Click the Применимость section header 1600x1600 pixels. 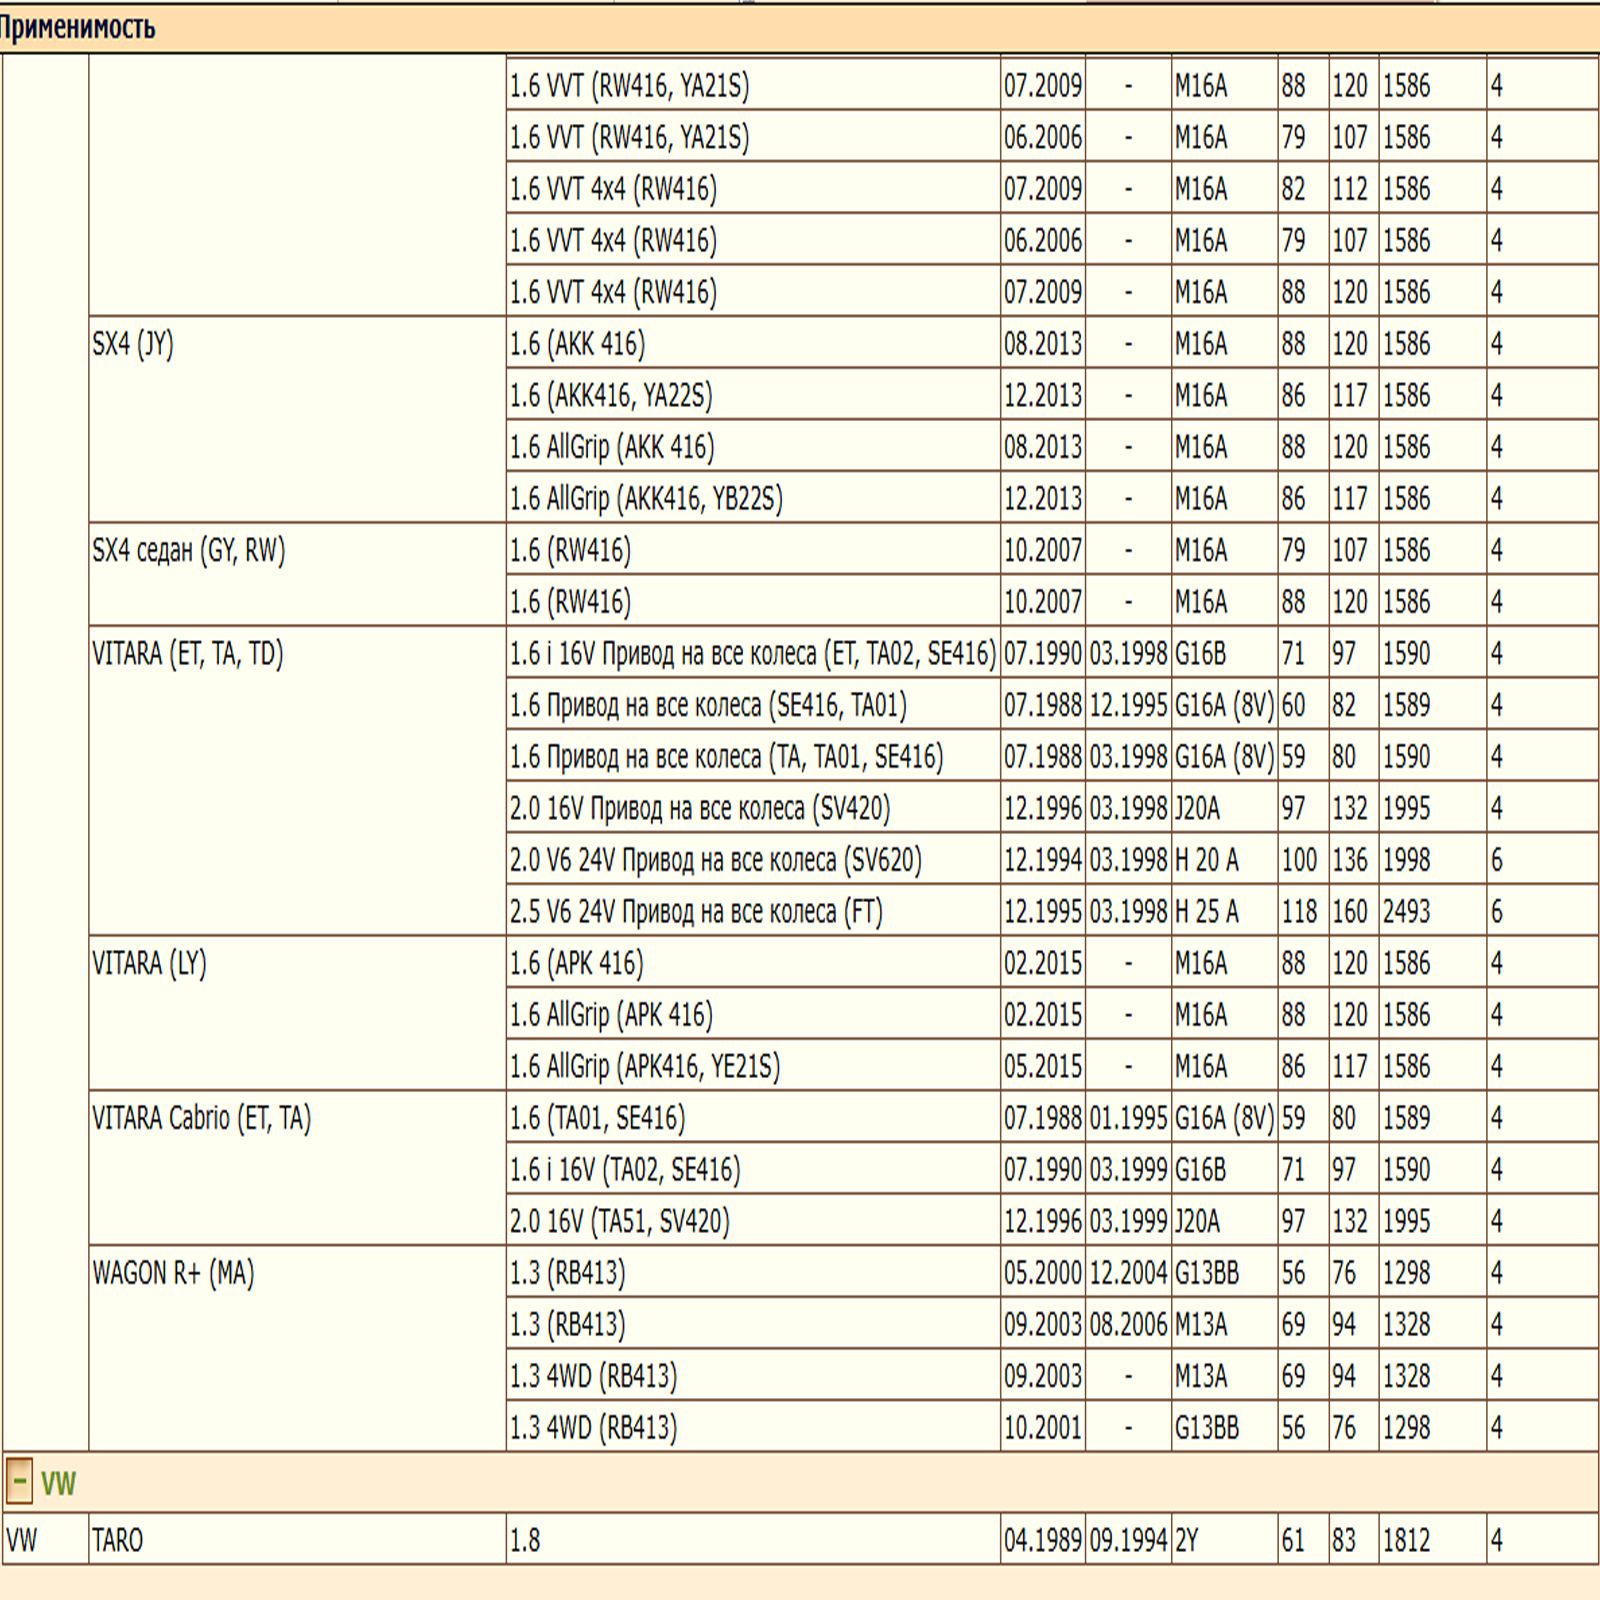(78, 27)
